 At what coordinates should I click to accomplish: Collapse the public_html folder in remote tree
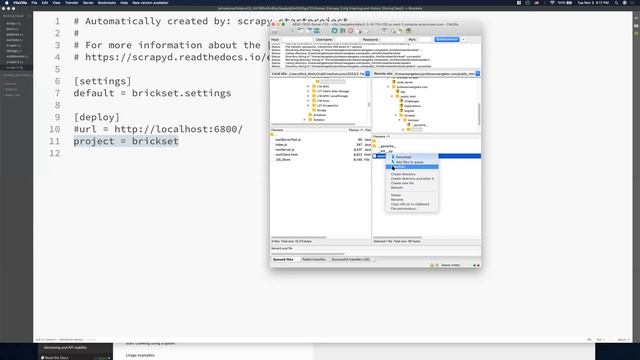pos(392,96)
